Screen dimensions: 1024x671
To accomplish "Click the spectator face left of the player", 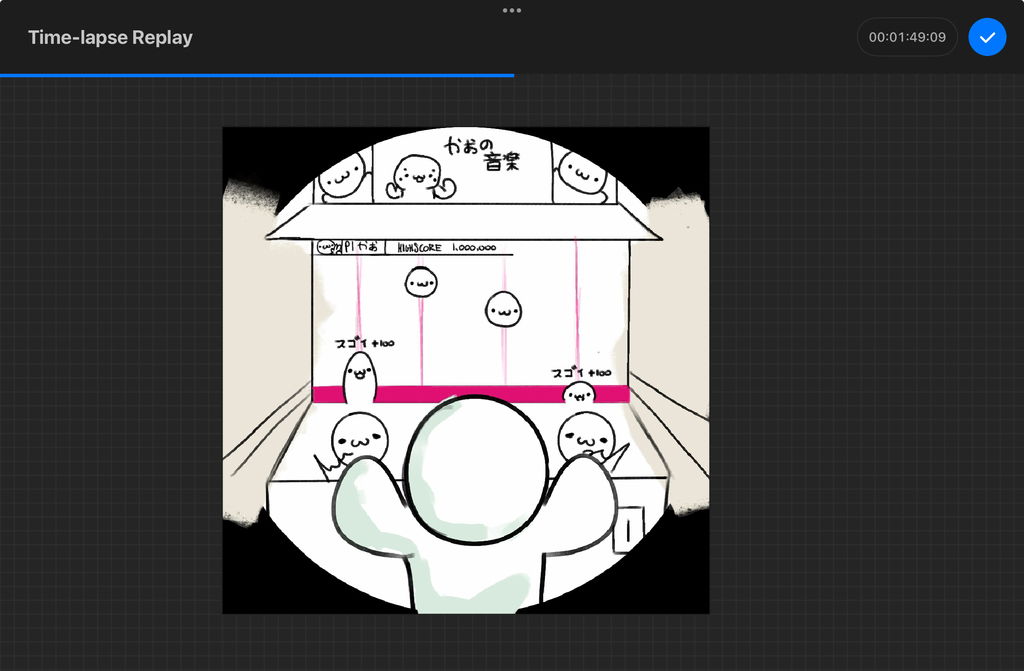I will [x=359, y=436].
